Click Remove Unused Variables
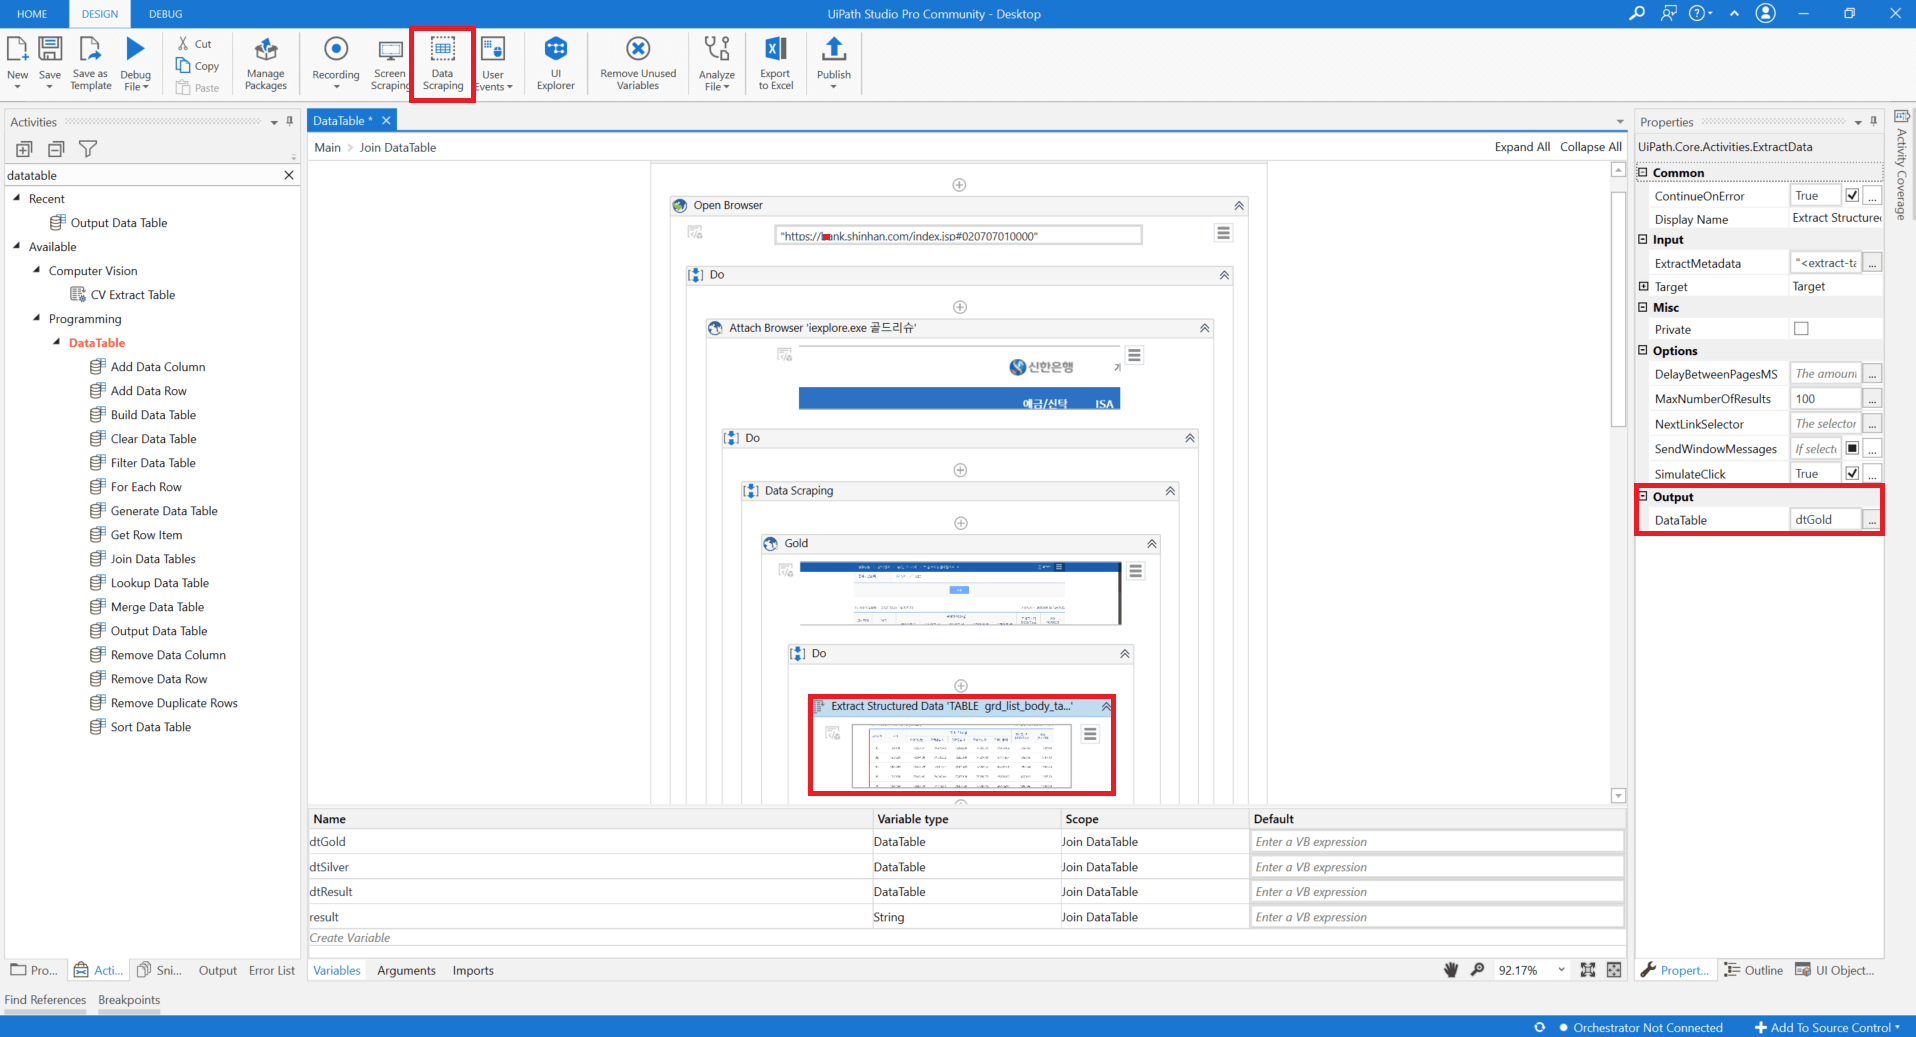Image resolution: width=1916 pixels, height=1037 pixels. click(637, 62)
